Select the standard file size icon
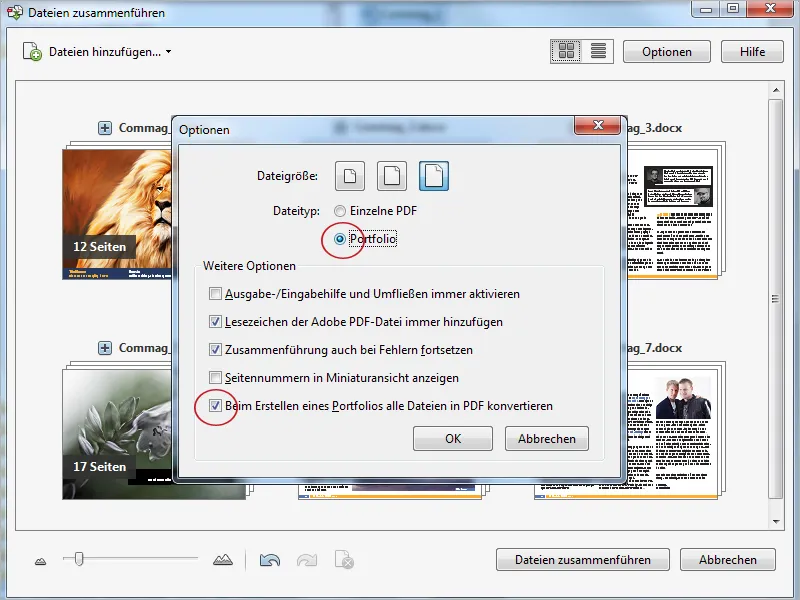This screenshot has width=800, height=600. 392,176
